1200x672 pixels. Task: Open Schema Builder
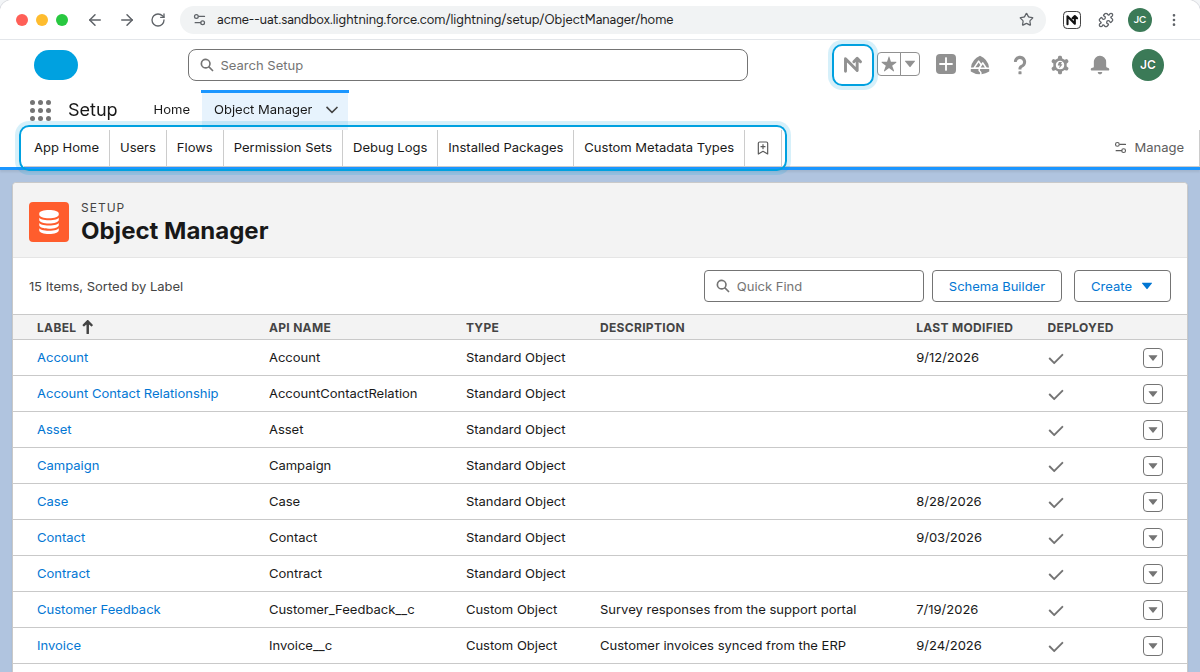point(997,286)
